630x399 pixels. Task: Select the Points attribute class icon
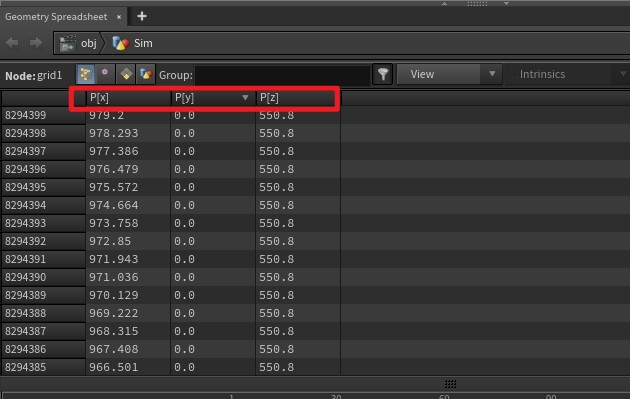[86, 74]
